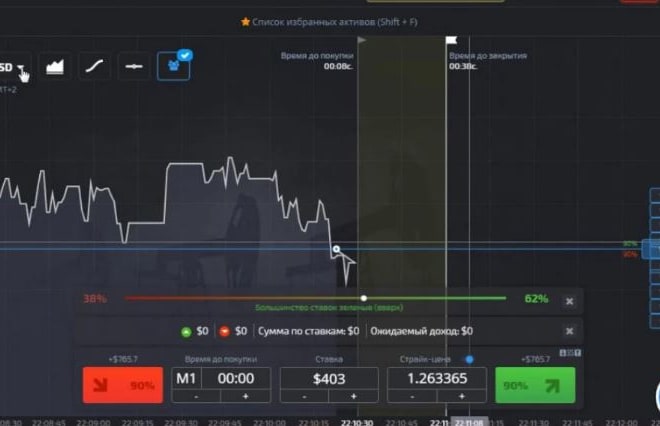The image size is (660, 426).
Task: Toggle the strike price blue switch
Action: tap(469, 359)
